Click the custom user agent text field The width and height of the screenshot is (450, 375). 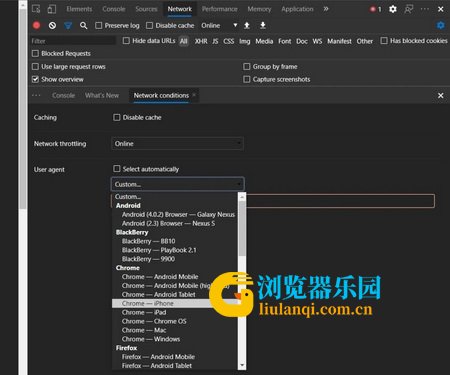(x=340, y=201)
